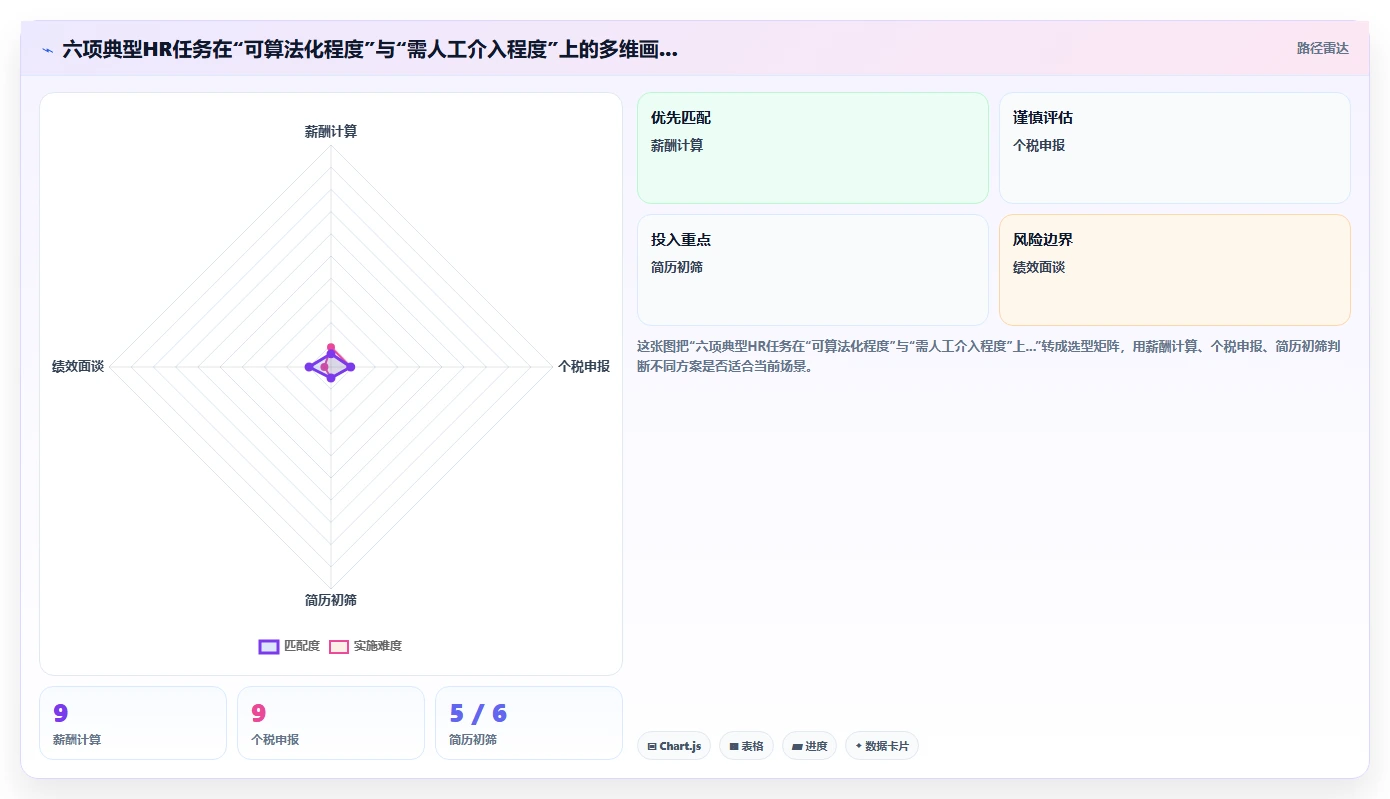Toggle the 匹配度 legend swatch

[269, 646]
